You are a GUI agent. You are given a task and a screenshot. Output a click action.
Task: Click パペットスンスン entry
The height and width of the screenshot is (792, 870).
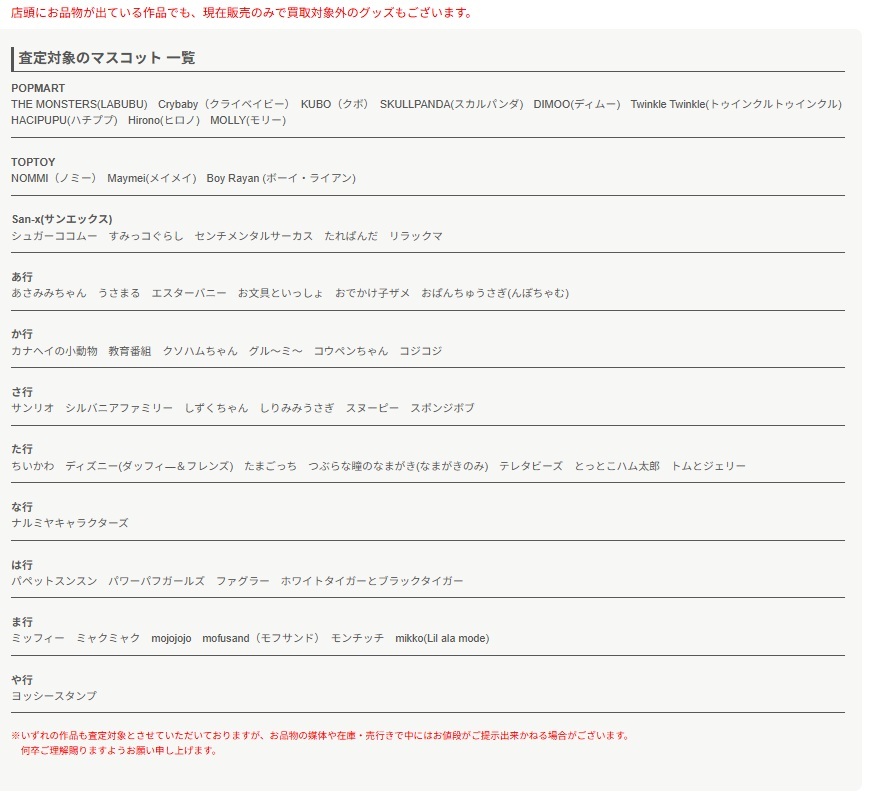(54, 581)
